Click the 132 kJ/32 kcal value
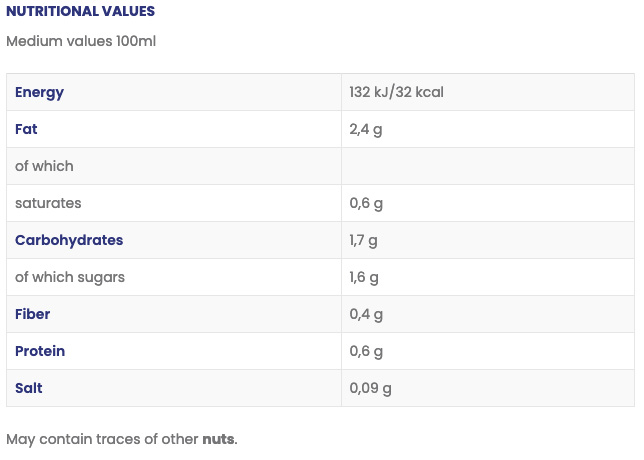 pos(396,92)
